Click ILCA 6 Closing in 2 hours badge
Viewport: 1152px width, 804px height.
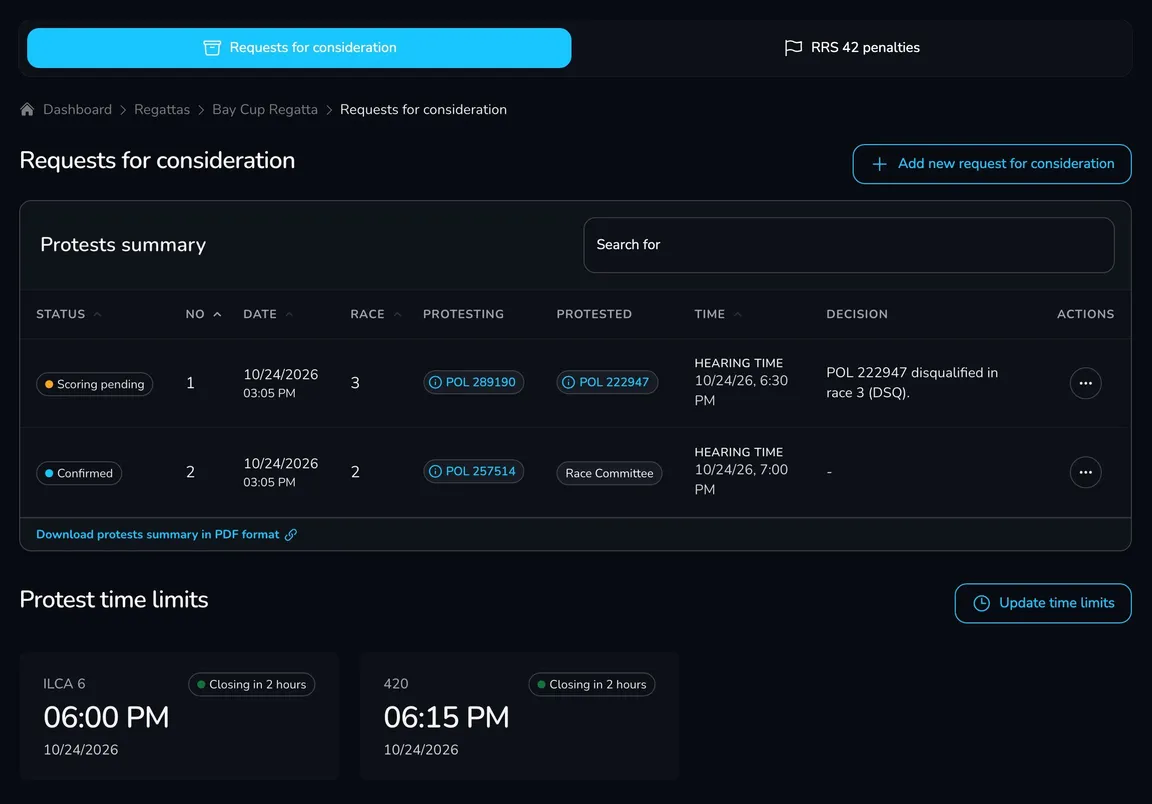[x=251, y=684]
